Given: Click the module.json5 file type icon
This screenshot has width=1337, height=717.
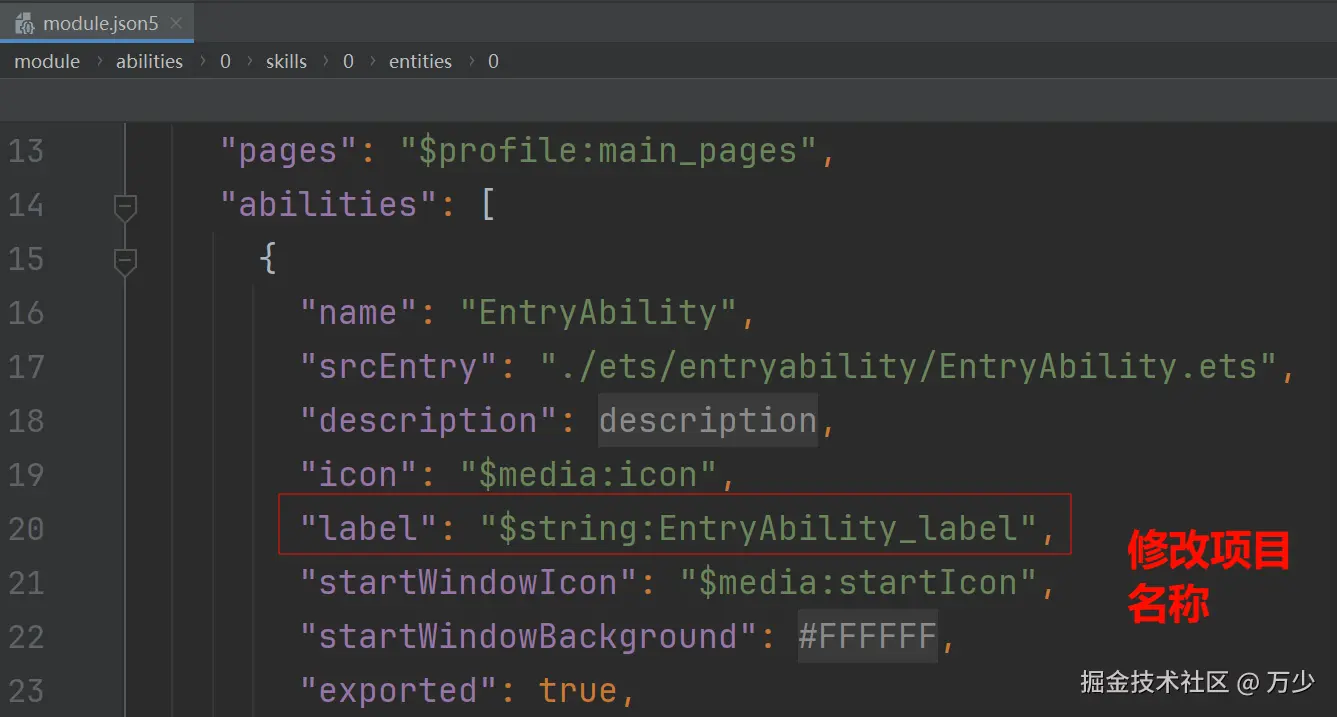Looking at the screenshot, I should point(25,23).
